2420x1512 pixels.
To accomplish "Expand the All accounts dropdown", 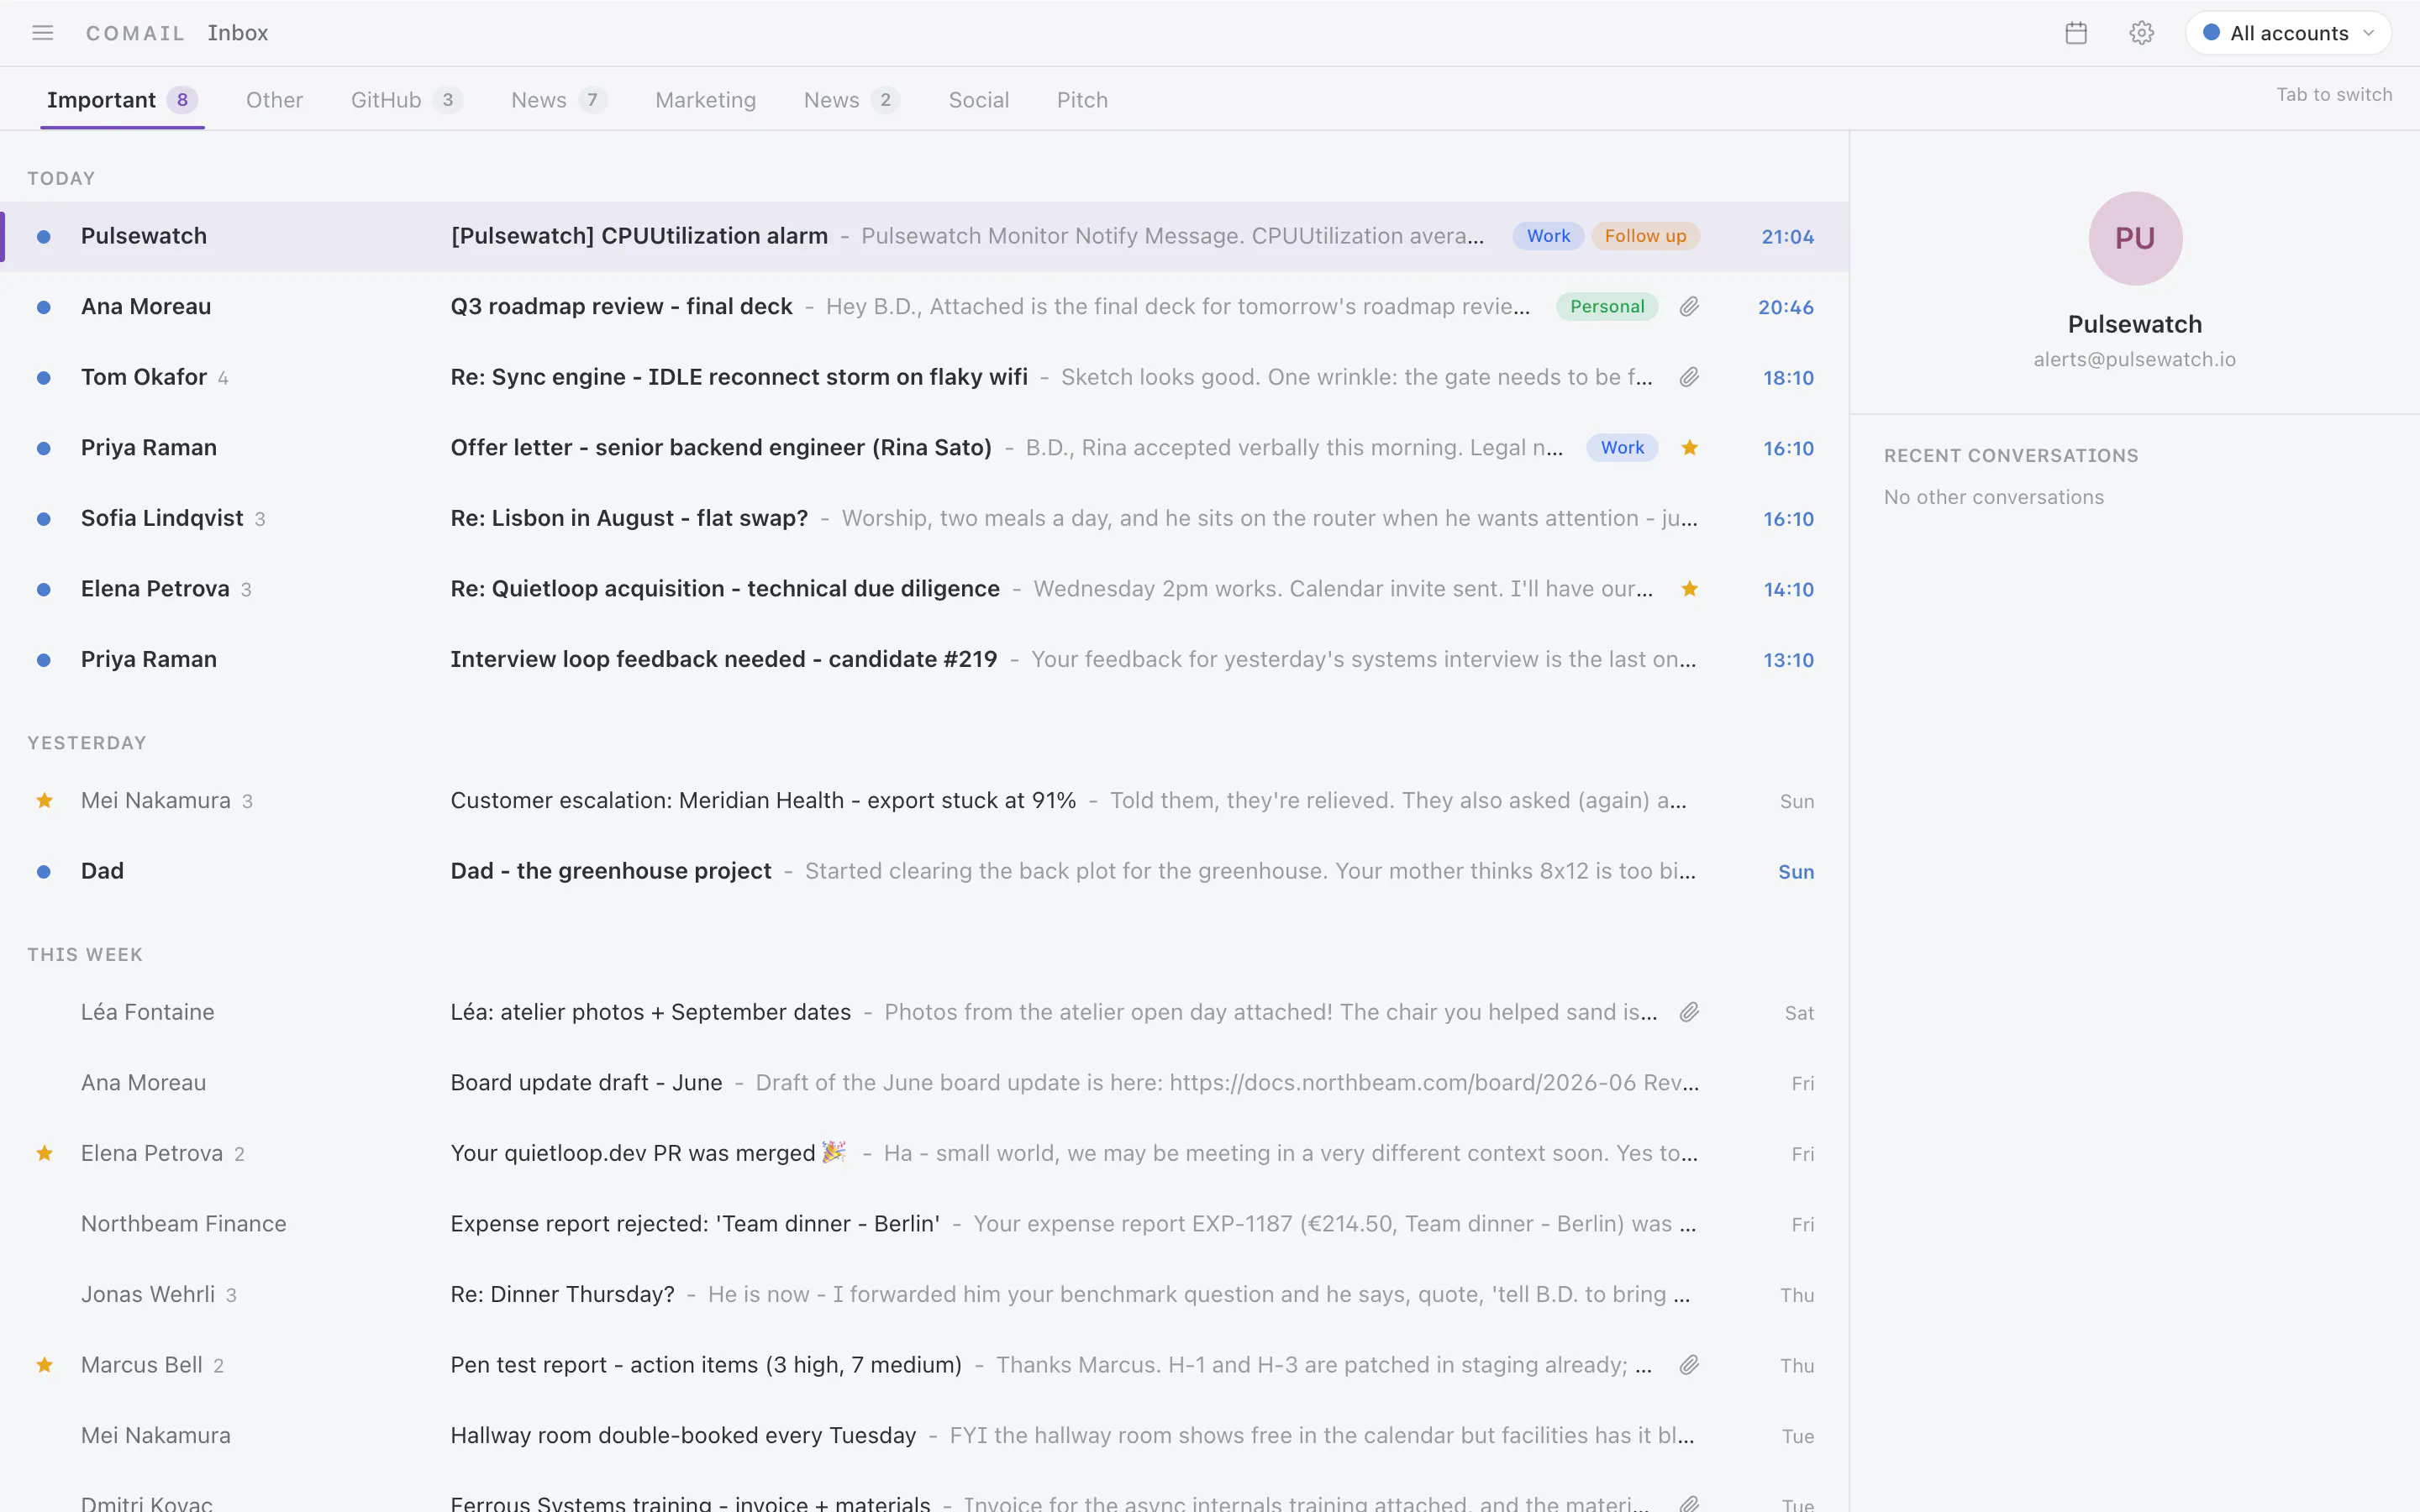I will (2288, 33).
